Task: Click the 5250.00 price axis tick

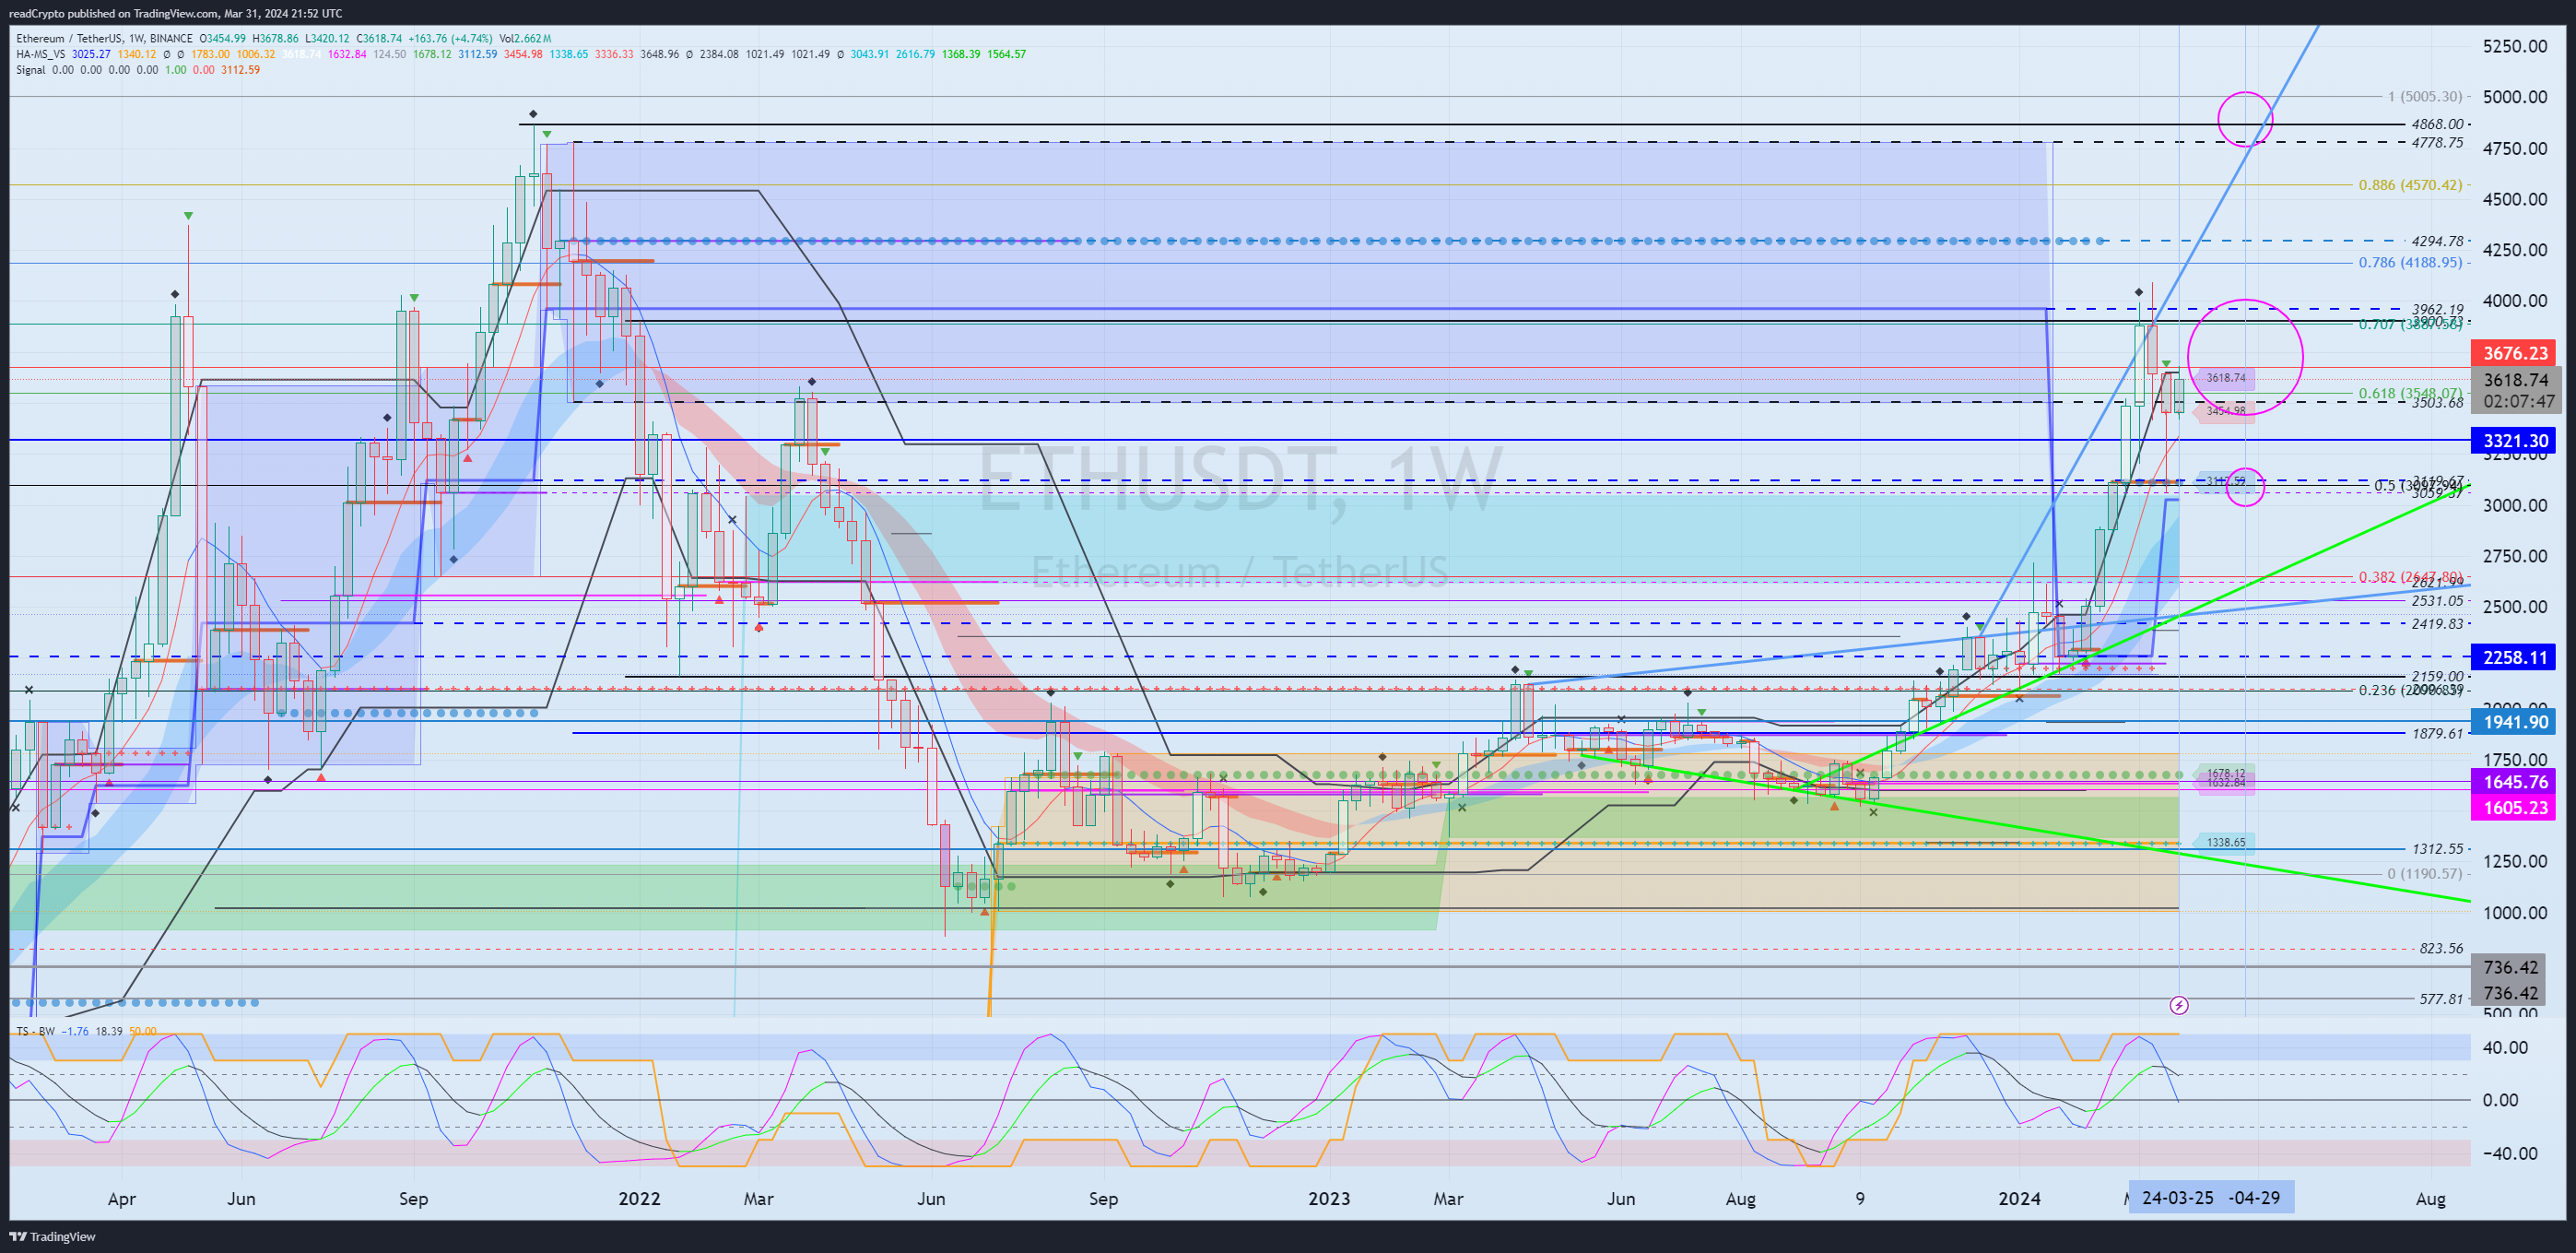Action: click(2515, 46)
